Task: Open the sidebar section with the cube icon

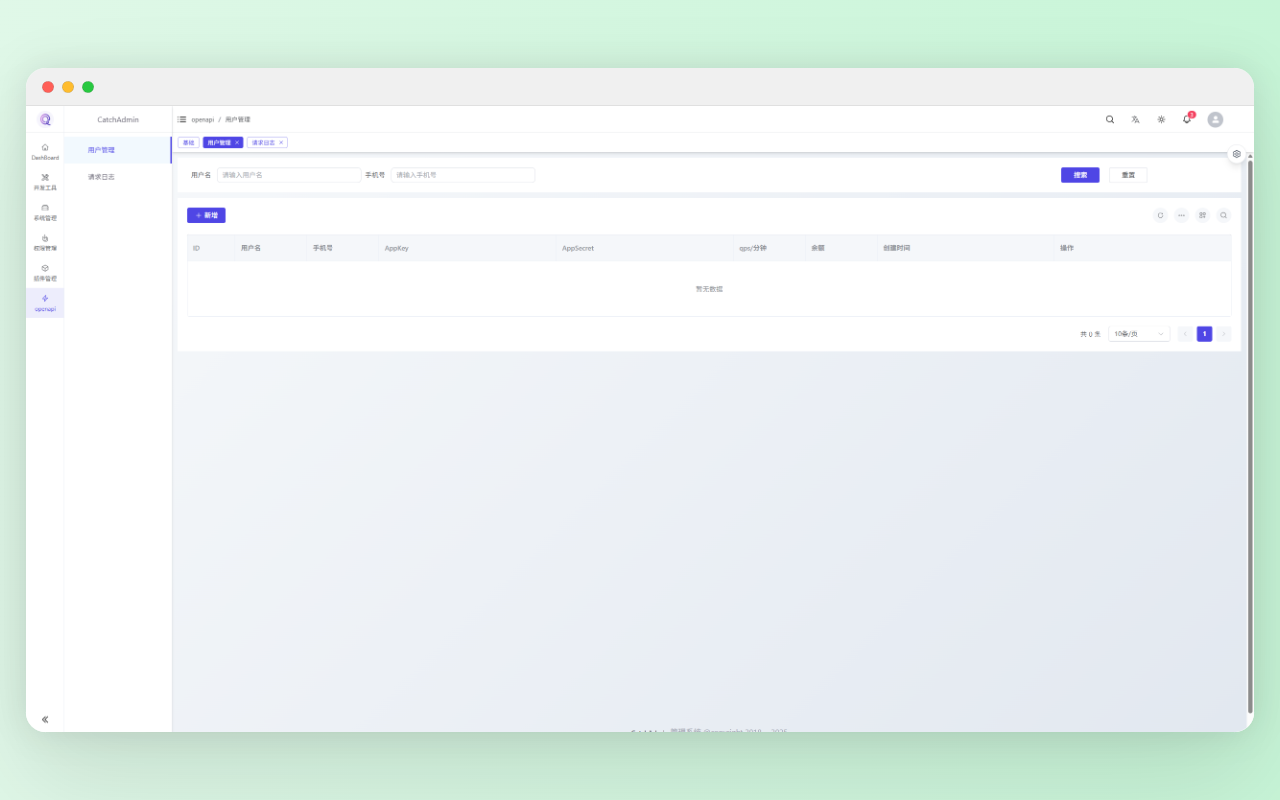Action: [x=45, y=272]
